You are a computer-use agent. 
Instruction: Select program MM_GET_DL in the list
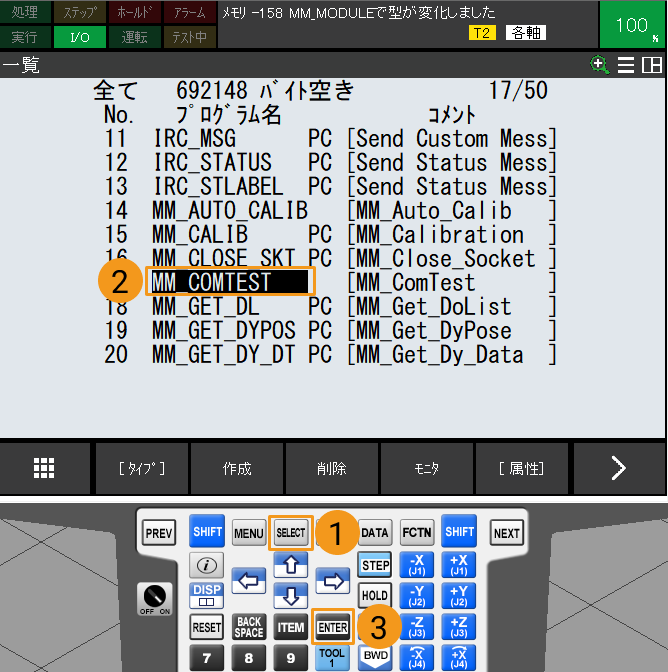(x=206, y=306)
